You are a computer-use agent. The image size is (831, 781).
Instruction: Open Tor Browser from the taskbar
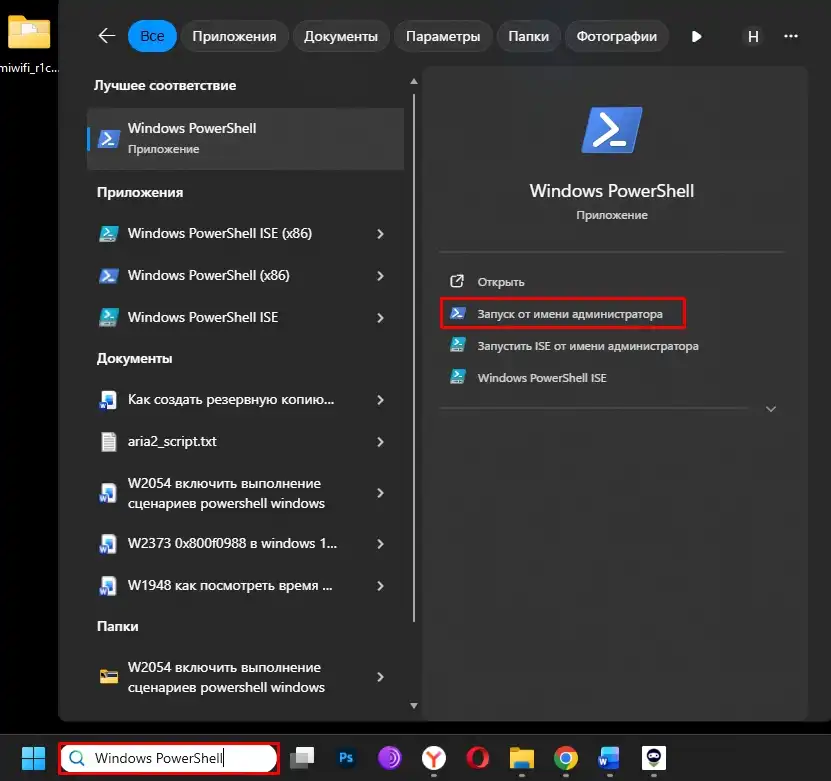click(x=390, y=758)
